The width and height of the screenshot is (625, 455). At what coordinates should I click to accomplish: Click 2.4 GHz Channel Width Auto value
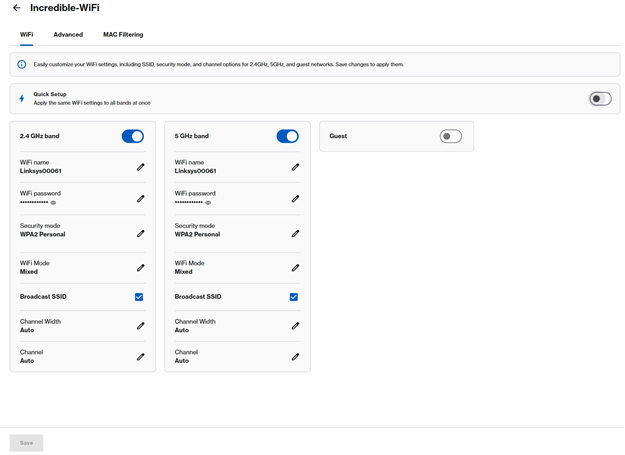tap(27, 330)
